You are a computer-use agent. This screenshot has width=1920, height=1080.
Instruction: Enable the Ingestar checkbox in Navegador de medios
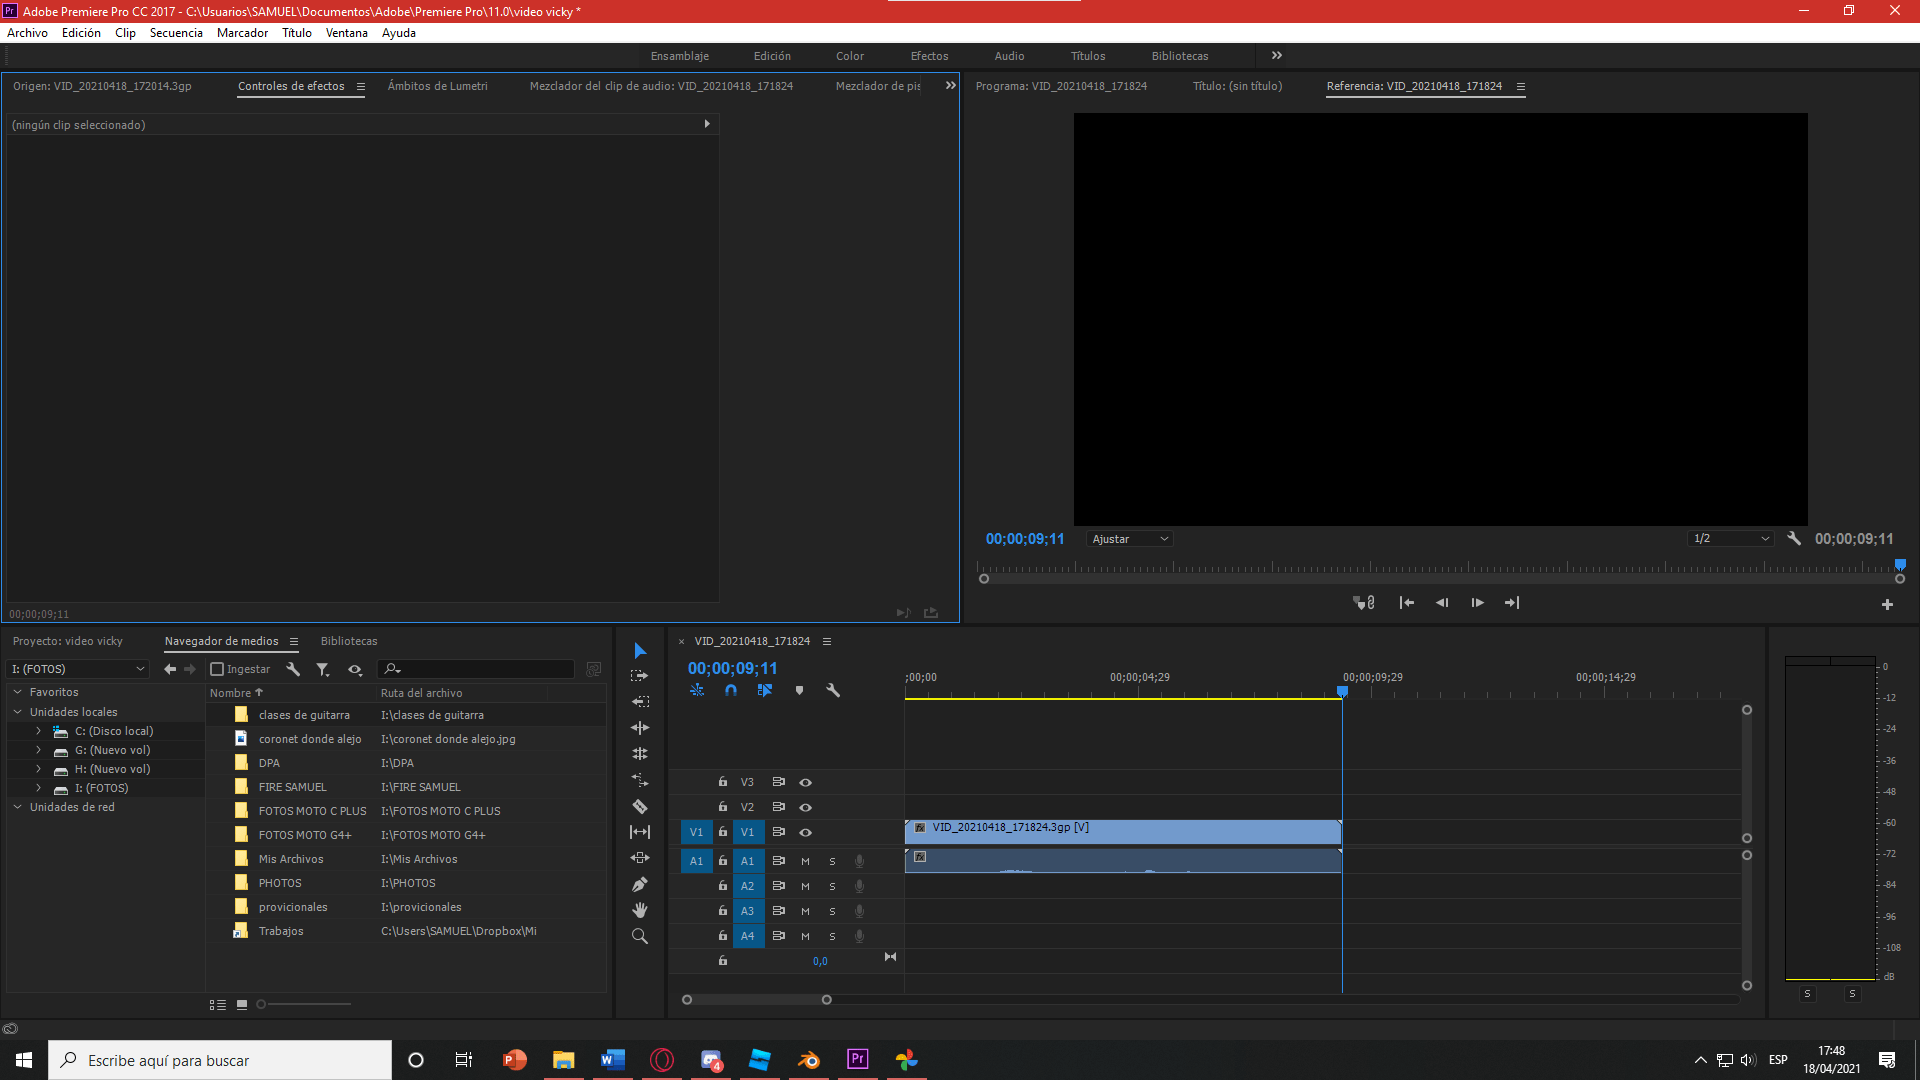tap(216, 668)
